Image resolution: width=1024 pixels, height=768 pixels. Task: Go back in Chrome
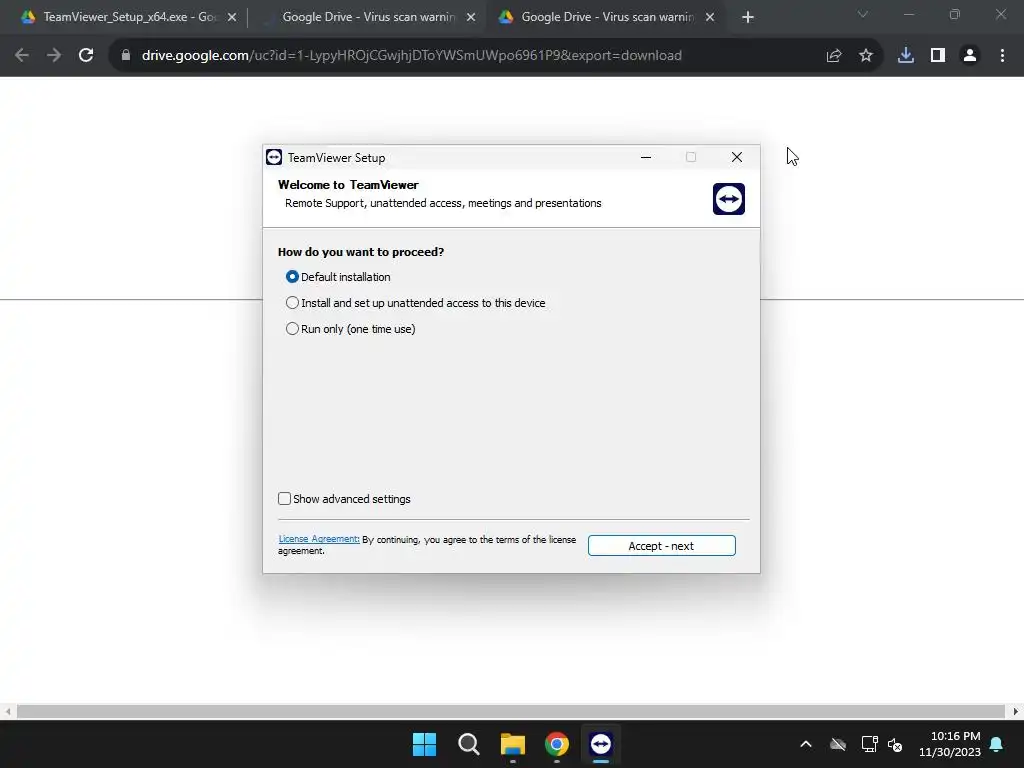pyautogui.click(x=22, y=56)
